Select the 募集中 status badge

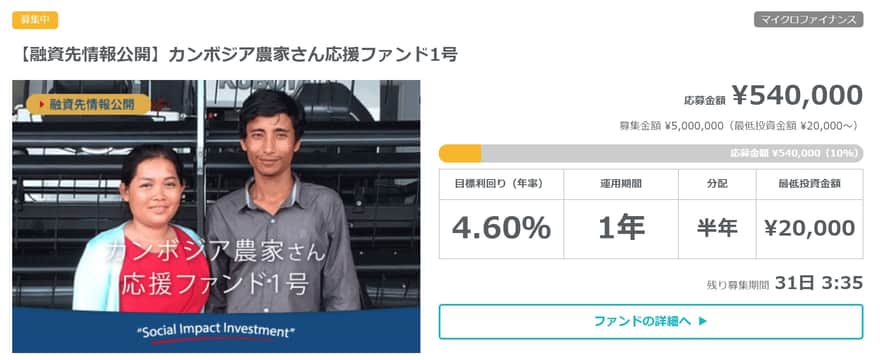35,20
